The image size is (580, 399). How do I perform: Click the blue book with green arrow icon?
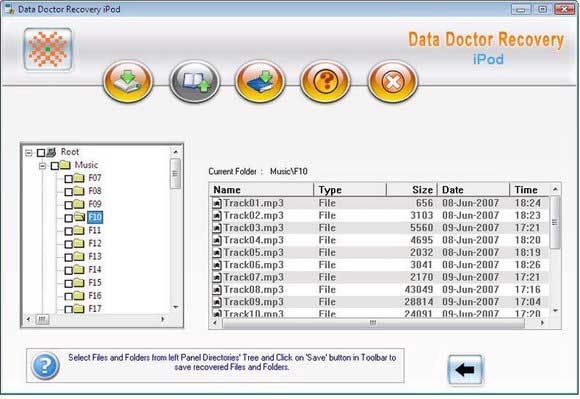(260, 81)
